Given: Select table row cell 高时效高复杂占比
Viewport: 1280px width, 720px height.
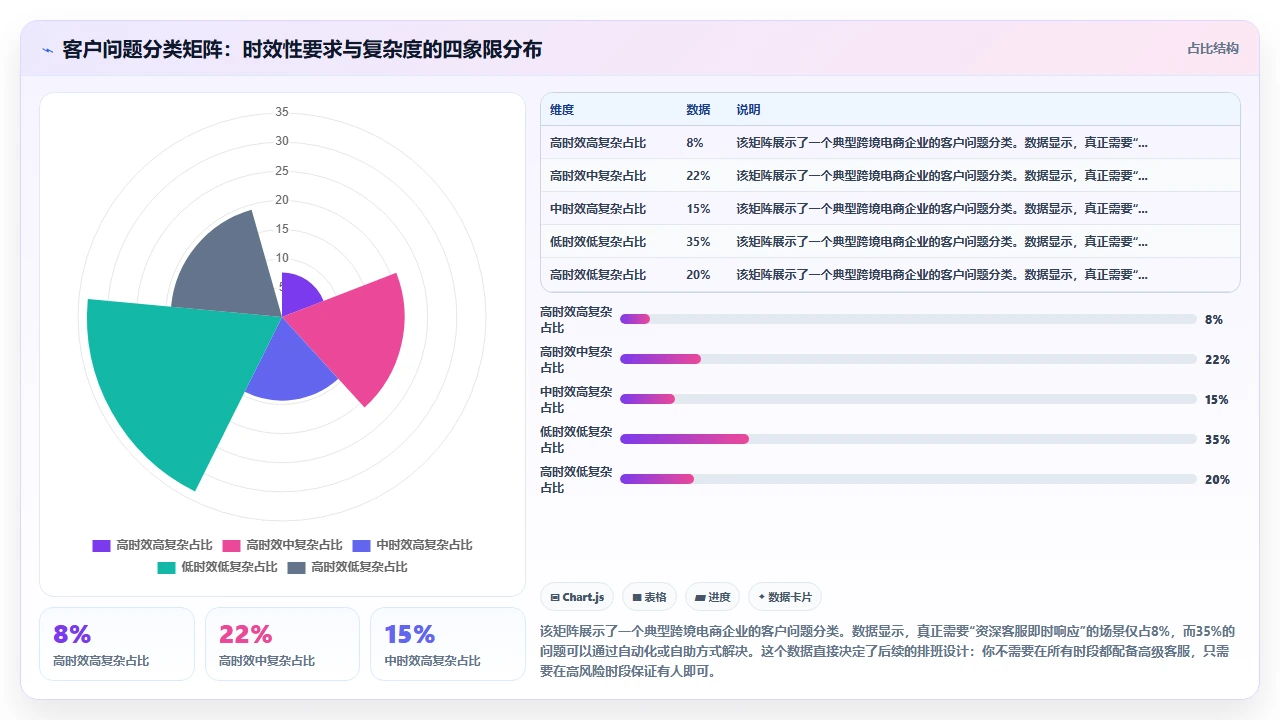Looking at the screenshot, I should pyautogui.click(x=598, y=143).
